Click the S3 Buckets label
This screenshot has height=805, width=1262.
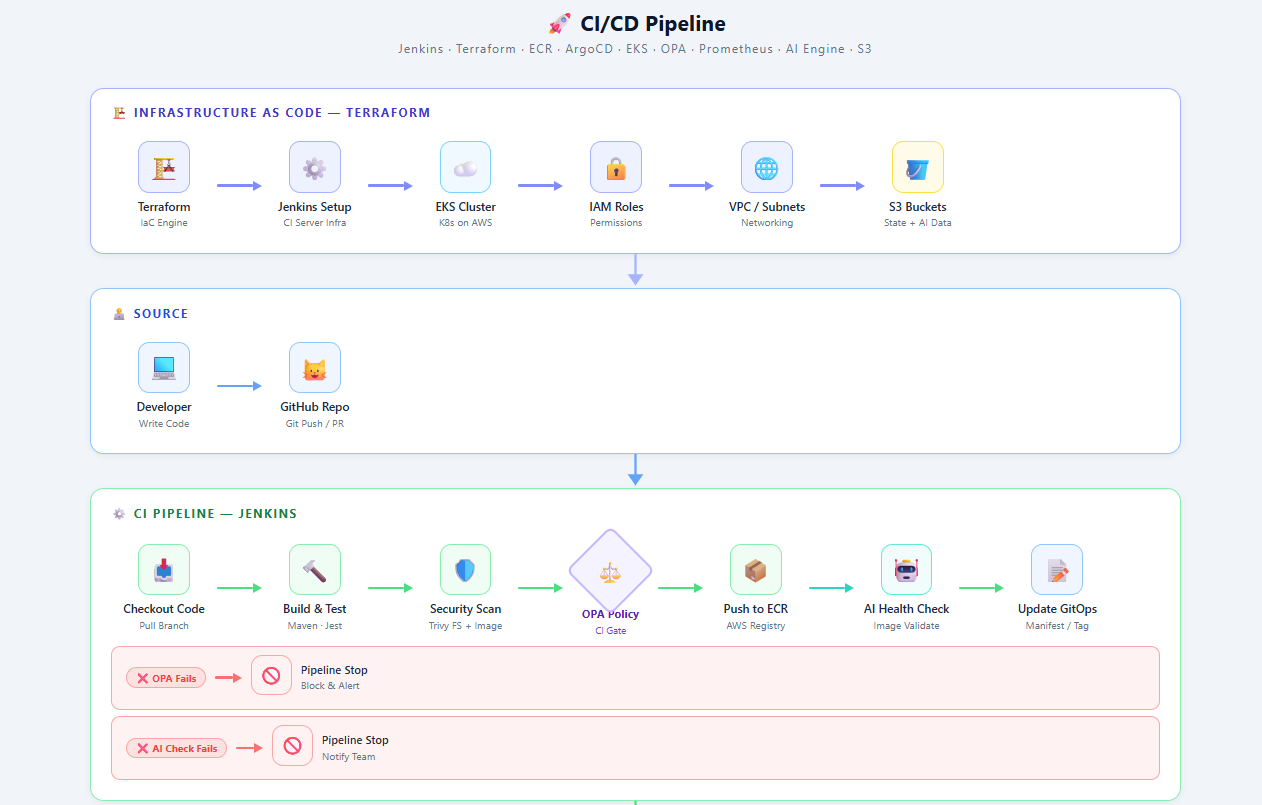tap(918, 207)
